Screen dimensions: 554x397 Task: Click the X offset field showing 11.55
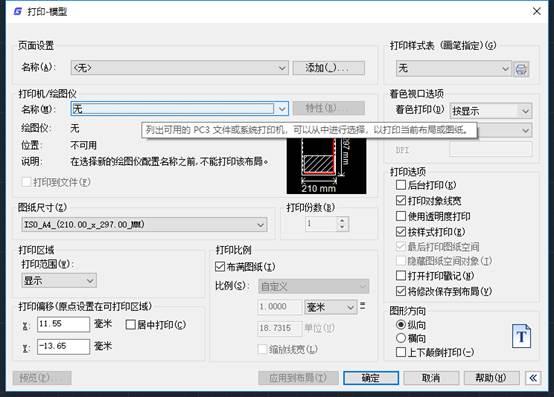click(63, 324)
